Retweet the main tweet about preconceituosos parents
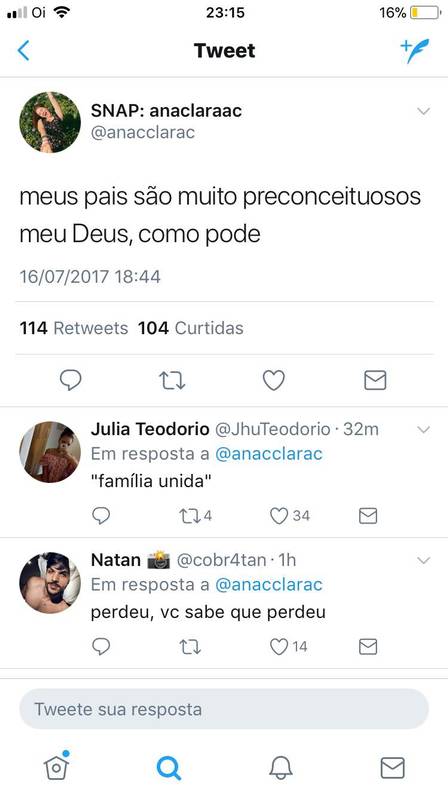 click(172, 380)
